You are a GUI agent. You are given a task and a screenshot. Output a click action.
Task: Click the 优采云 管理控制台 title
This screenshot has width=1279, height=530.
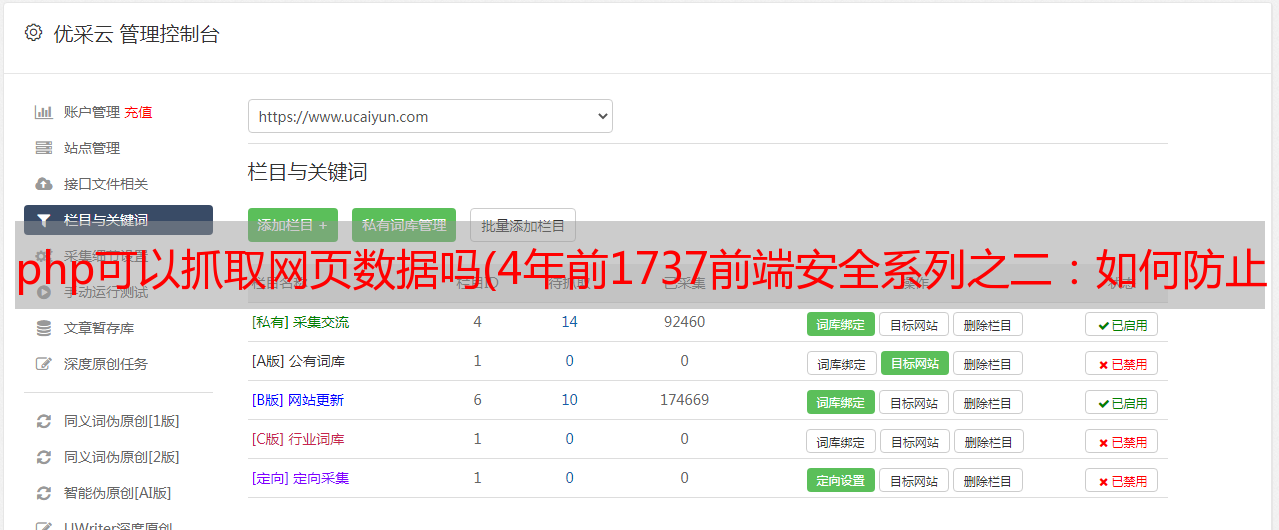[x=136, y=34]
